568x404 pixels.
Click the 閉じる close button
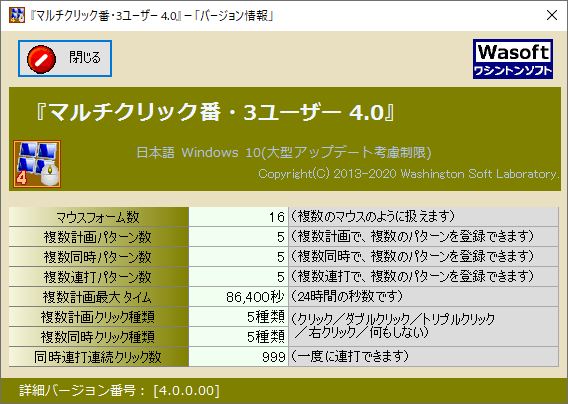coord(65,59)
